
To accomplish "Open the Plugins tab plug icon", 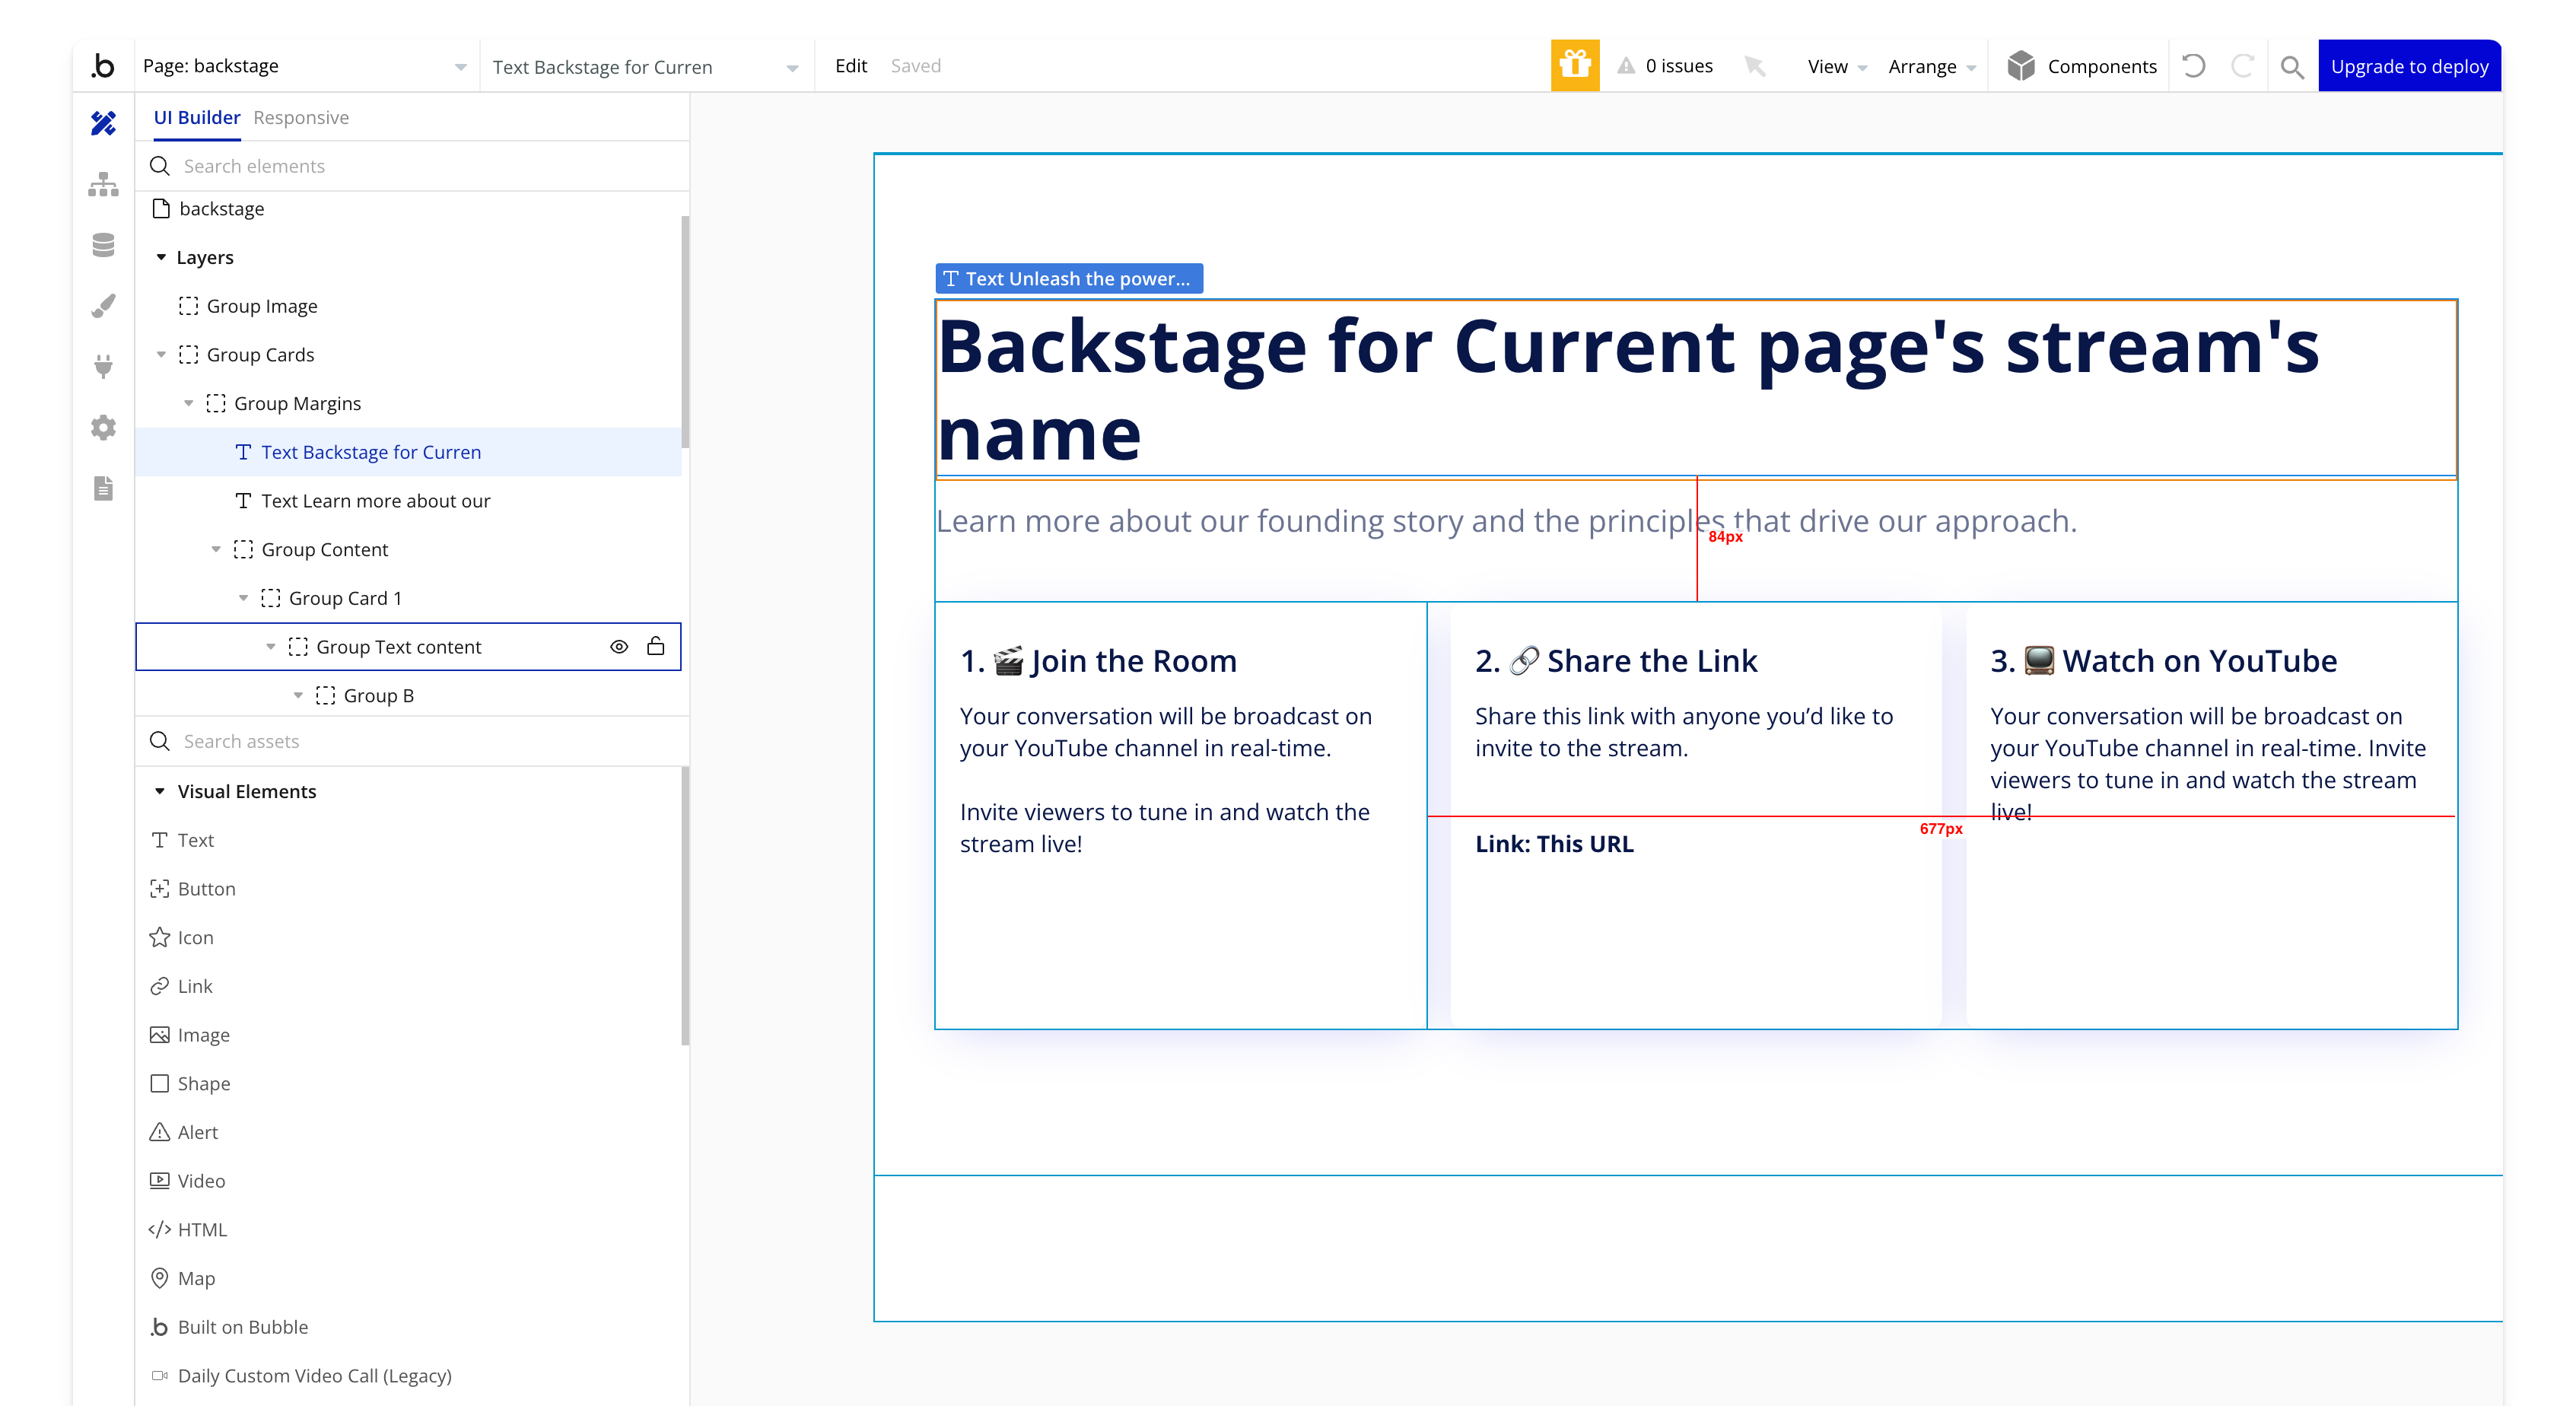I will [x=103, y=366].
